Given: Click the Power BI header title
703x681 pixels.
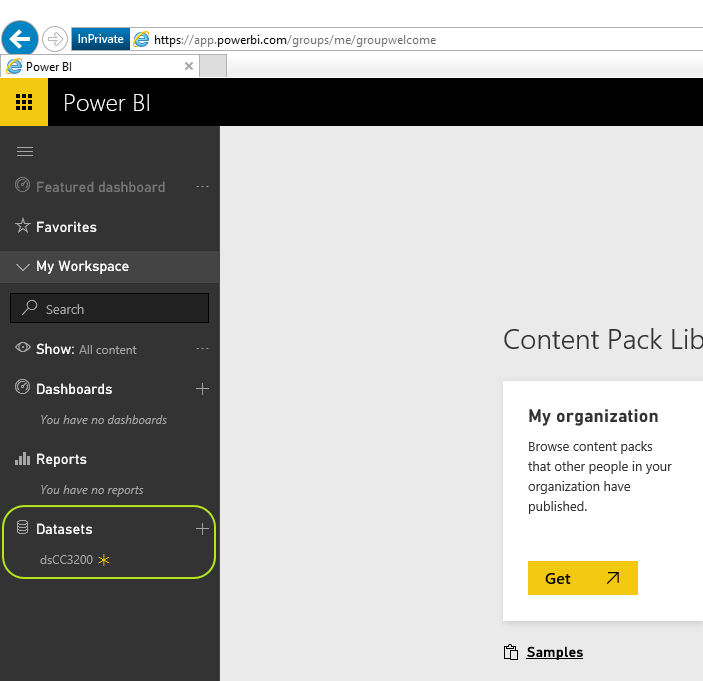Looking at the screenshot, I should point(107,103).
